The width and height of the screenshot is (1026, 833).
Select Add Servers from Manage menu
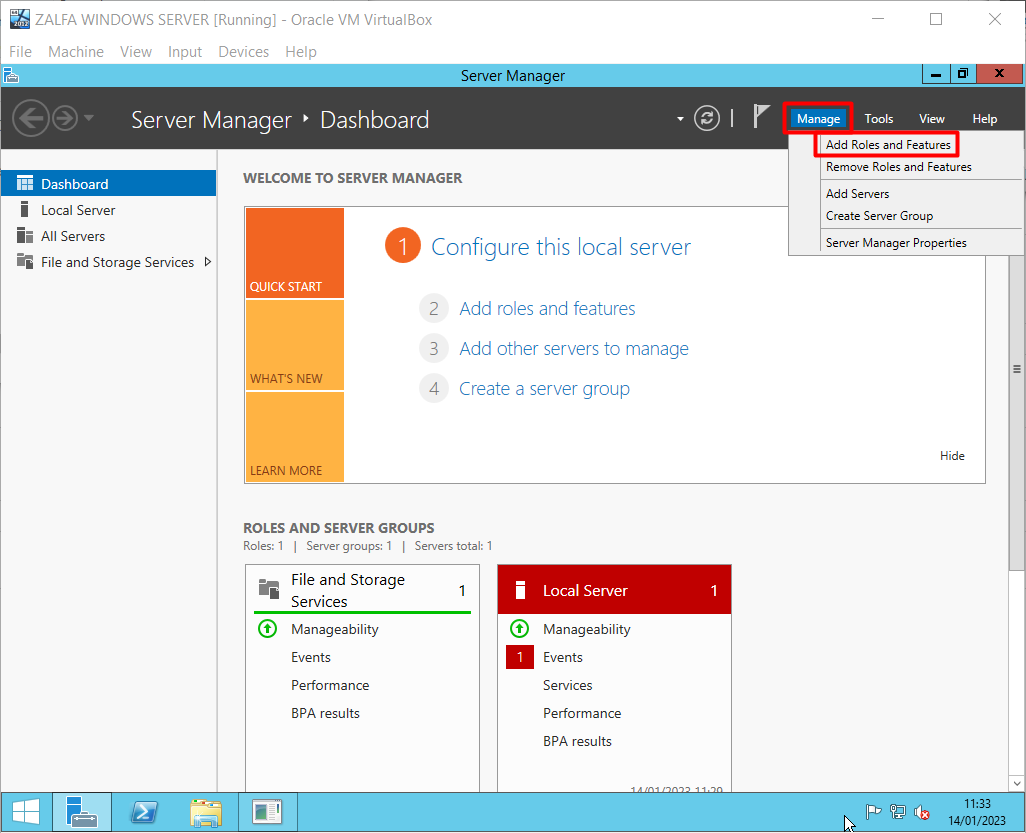pyautogui.click(x=857, y=194)
